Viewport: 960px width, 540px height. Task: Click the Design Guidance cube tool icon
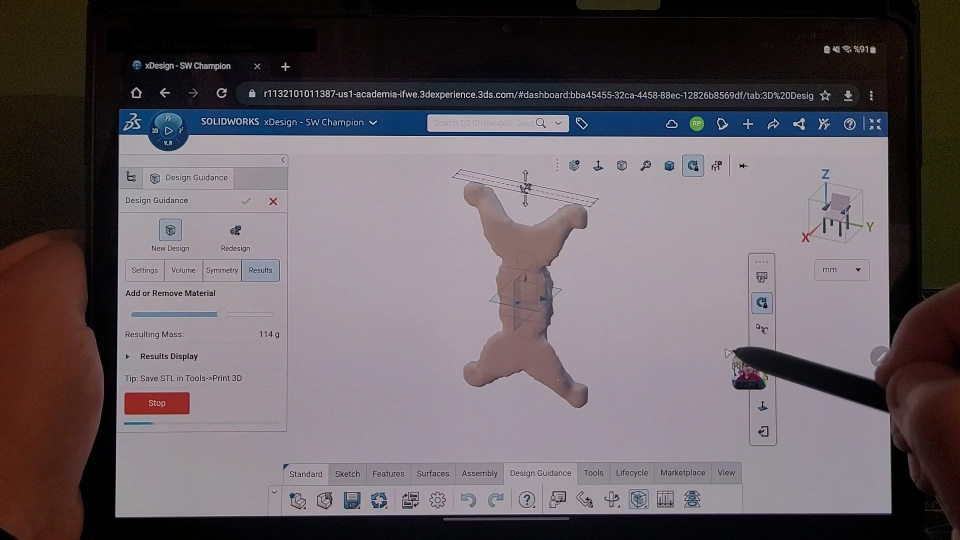(638, 500)
